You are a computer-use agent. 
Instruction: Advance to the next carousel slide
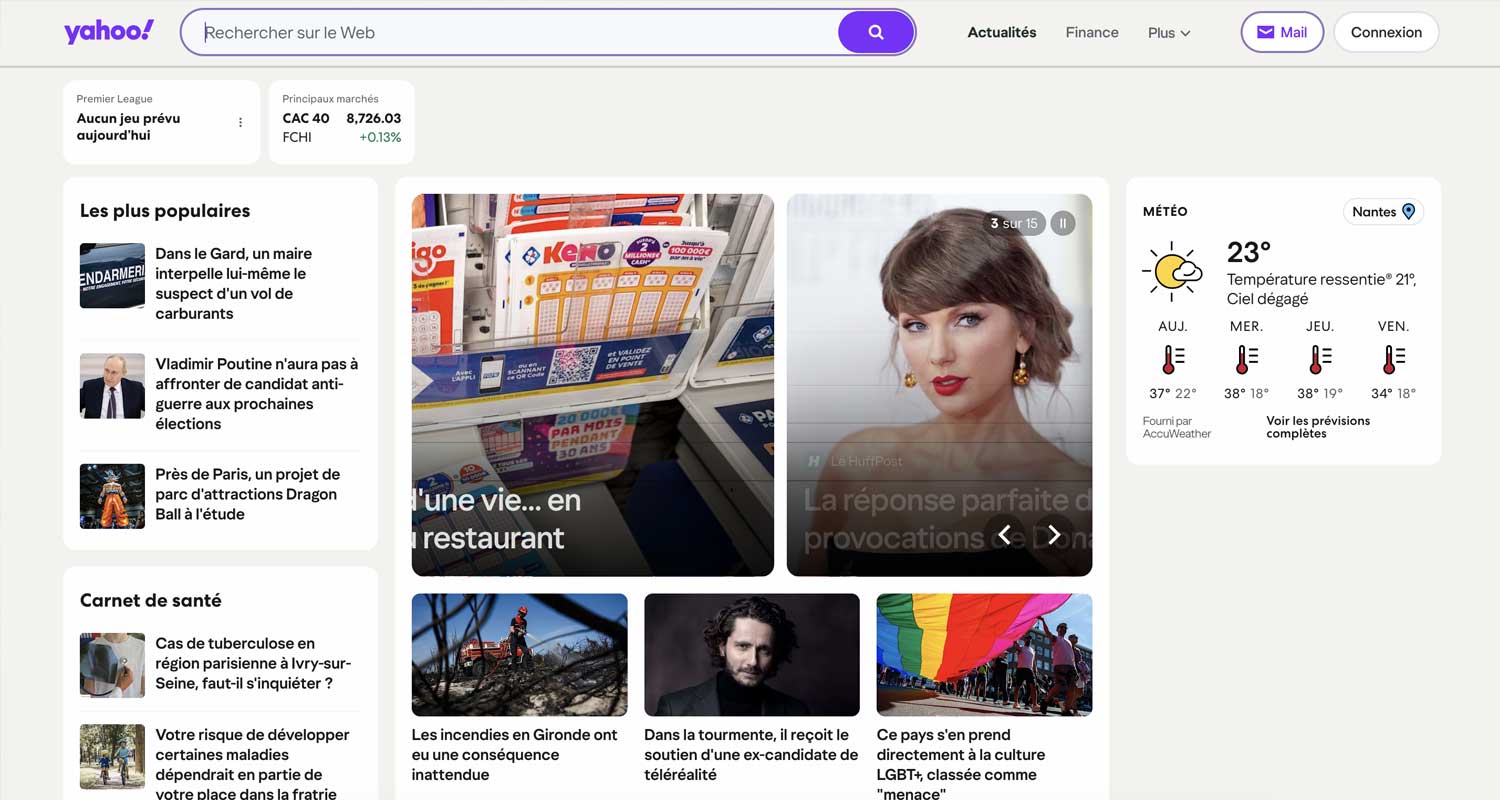[1054, 535]
